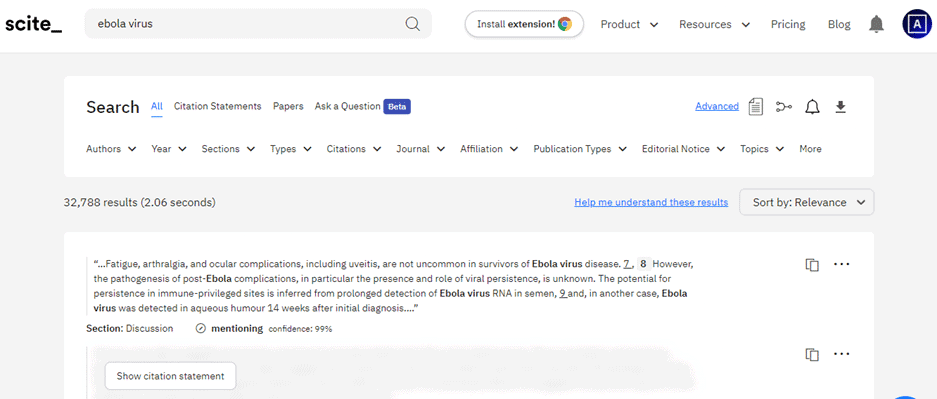The height and width of the screenshot is (399, 937).
Task: Expand the Year filter
Action: coord(169,149)
